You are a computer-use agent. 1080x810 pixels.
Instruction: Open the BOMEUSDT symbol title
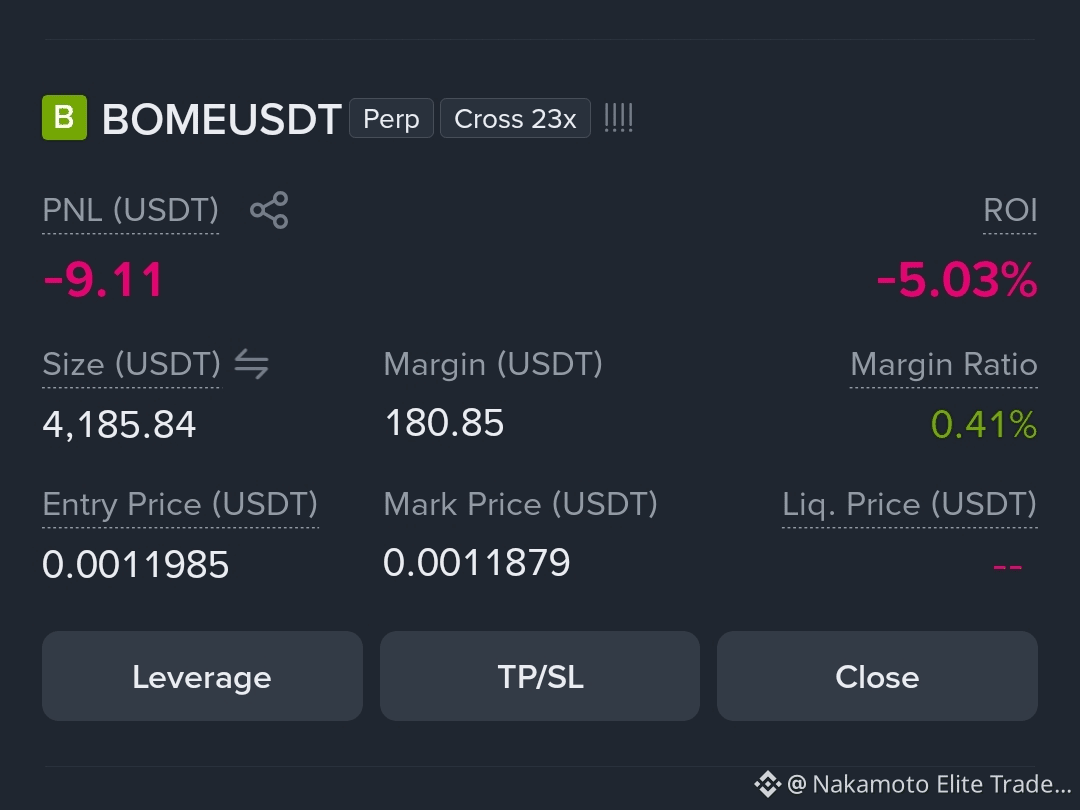point(222,119)
